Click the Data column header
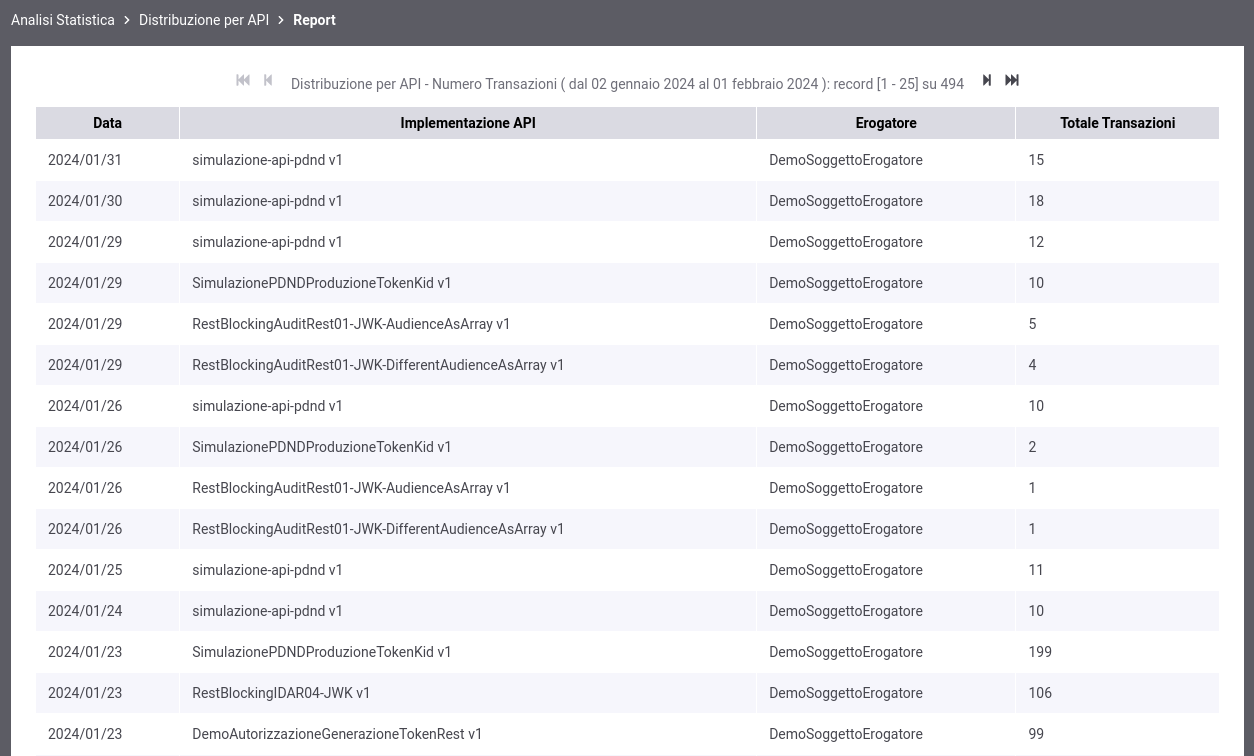 pyautogui.click(x=107, y=123)
